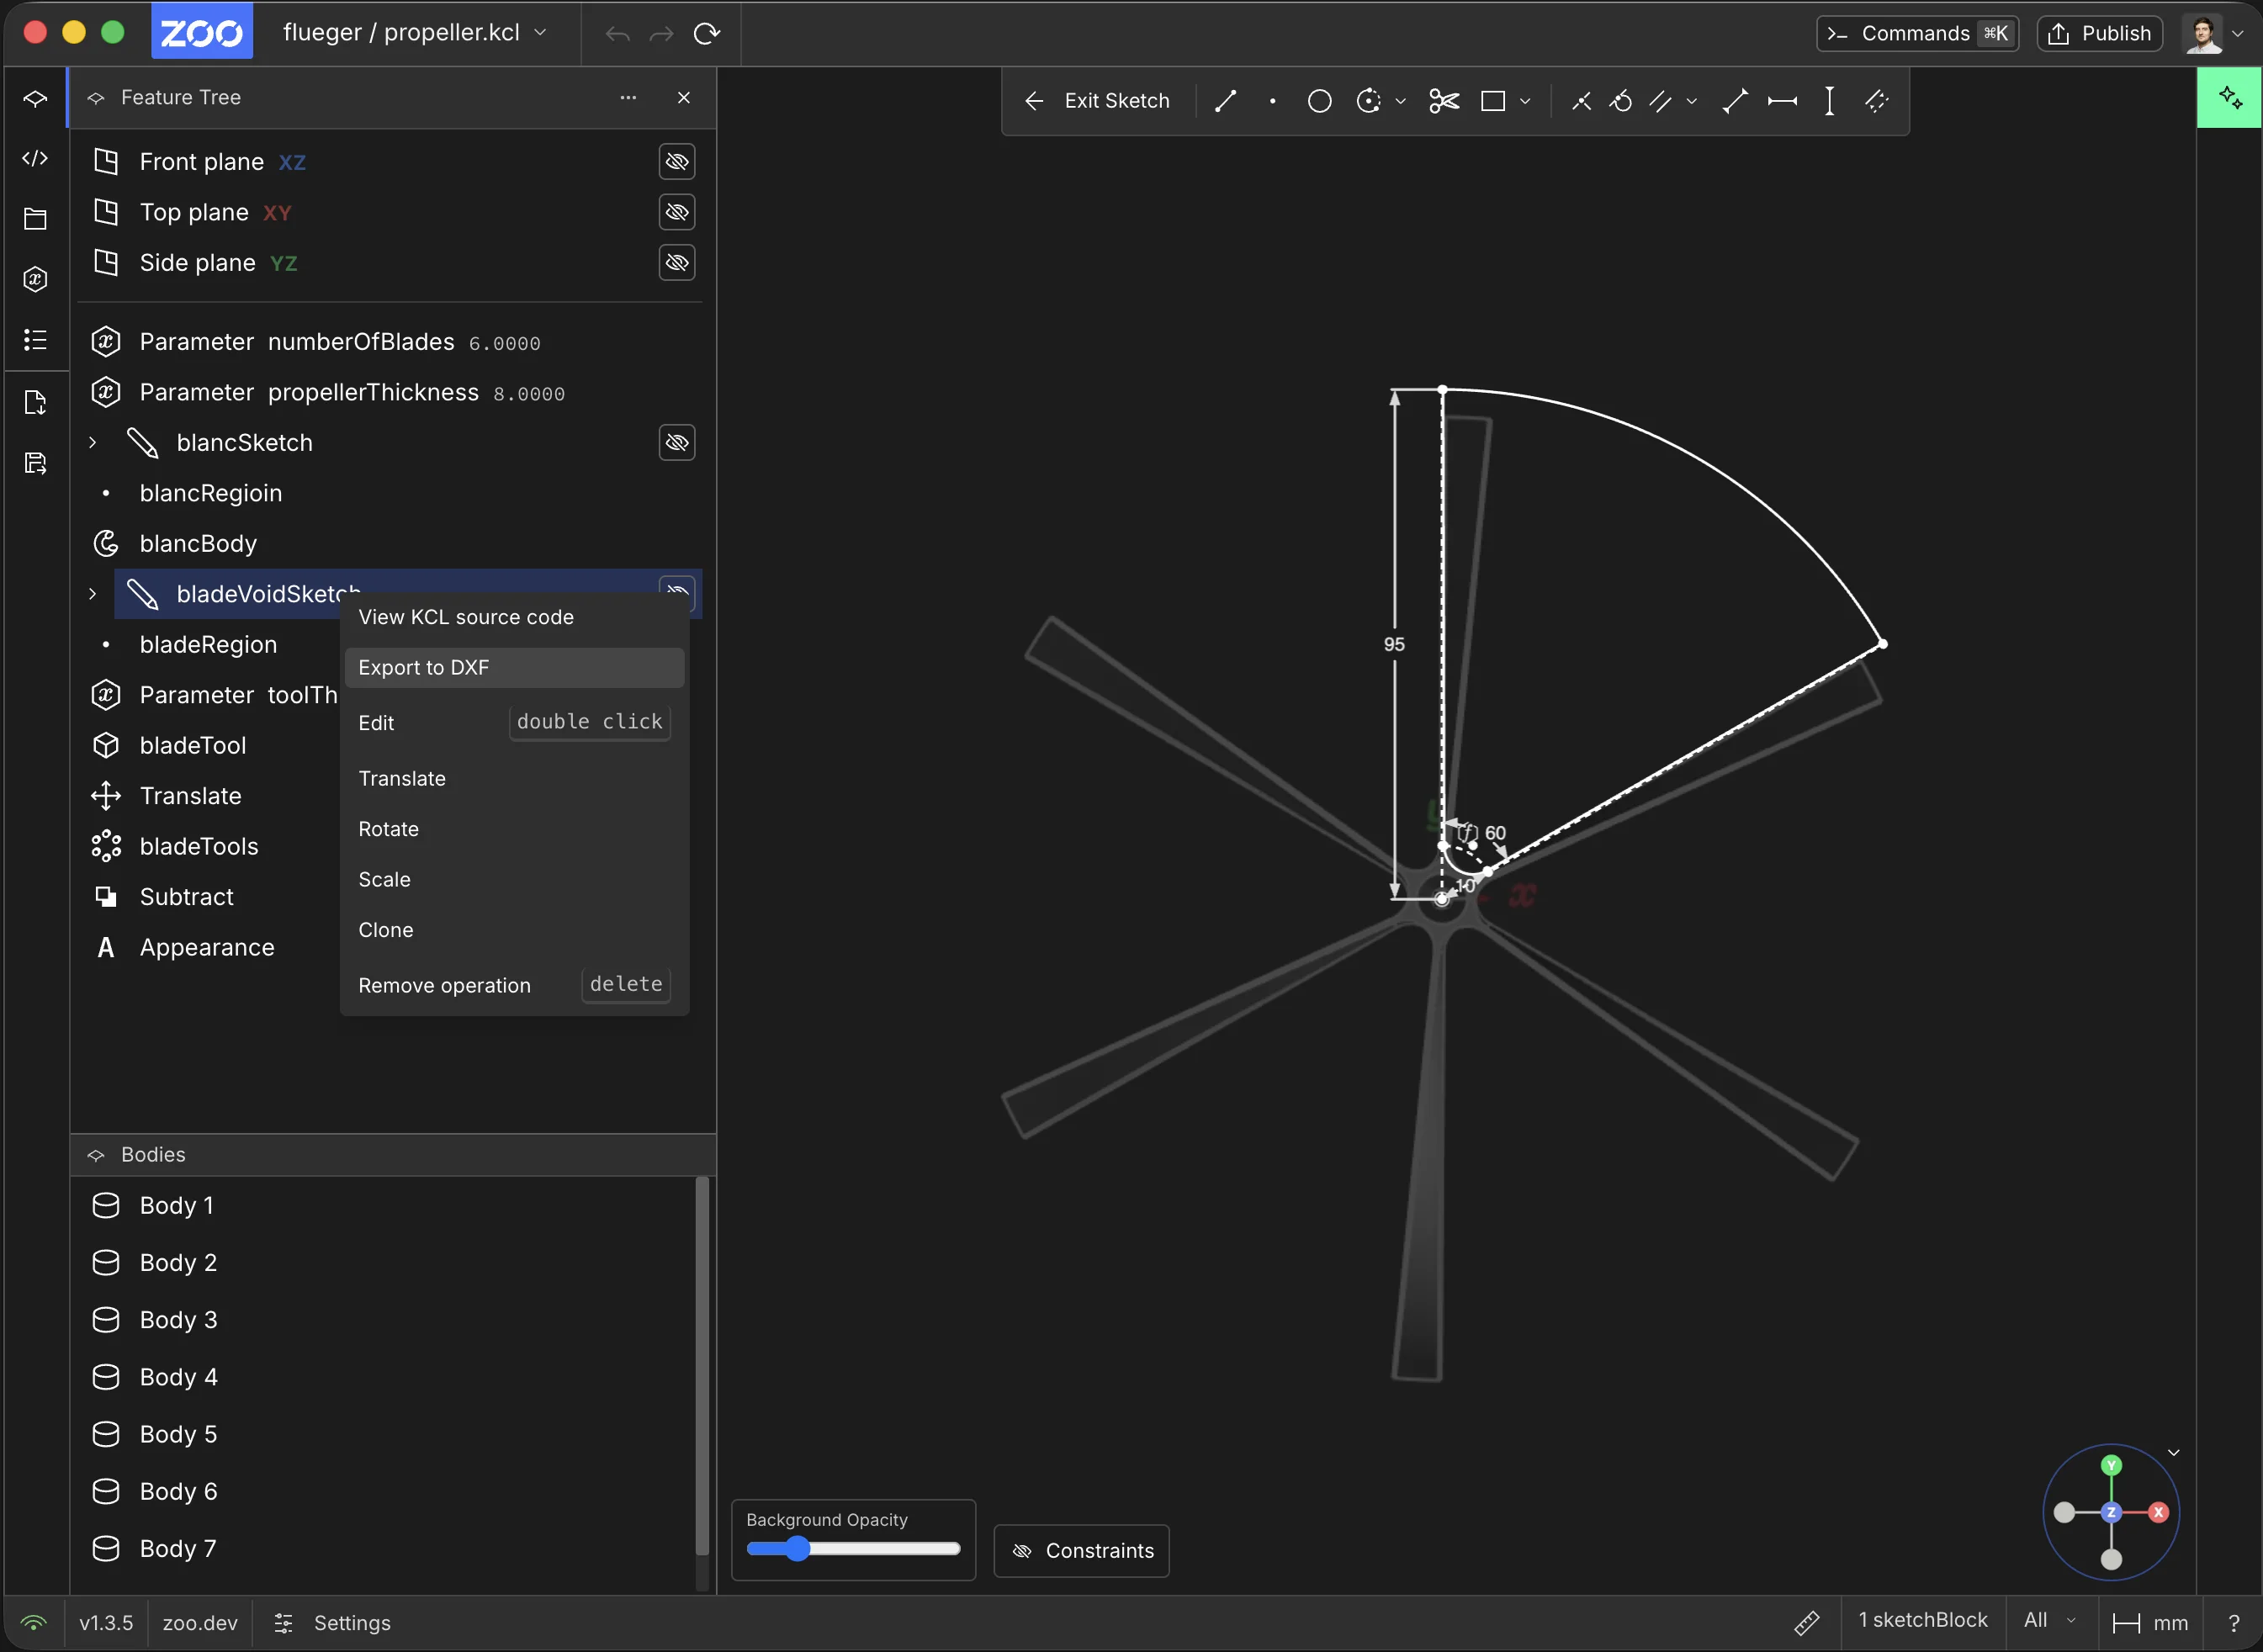This screenshot has height=1652, width=2263.
Task: Toggle visibility of blancSketch
Action: 677,443
